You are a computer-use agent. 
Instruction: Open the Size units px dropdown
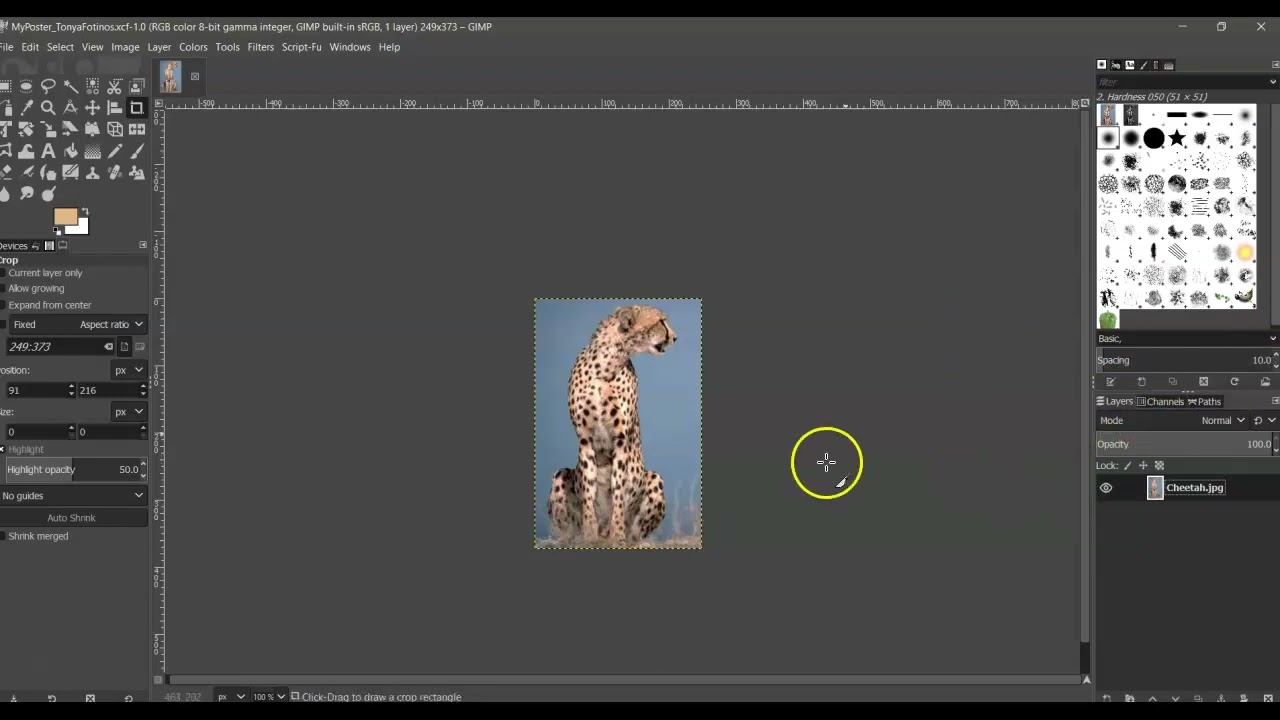[129, 411]
